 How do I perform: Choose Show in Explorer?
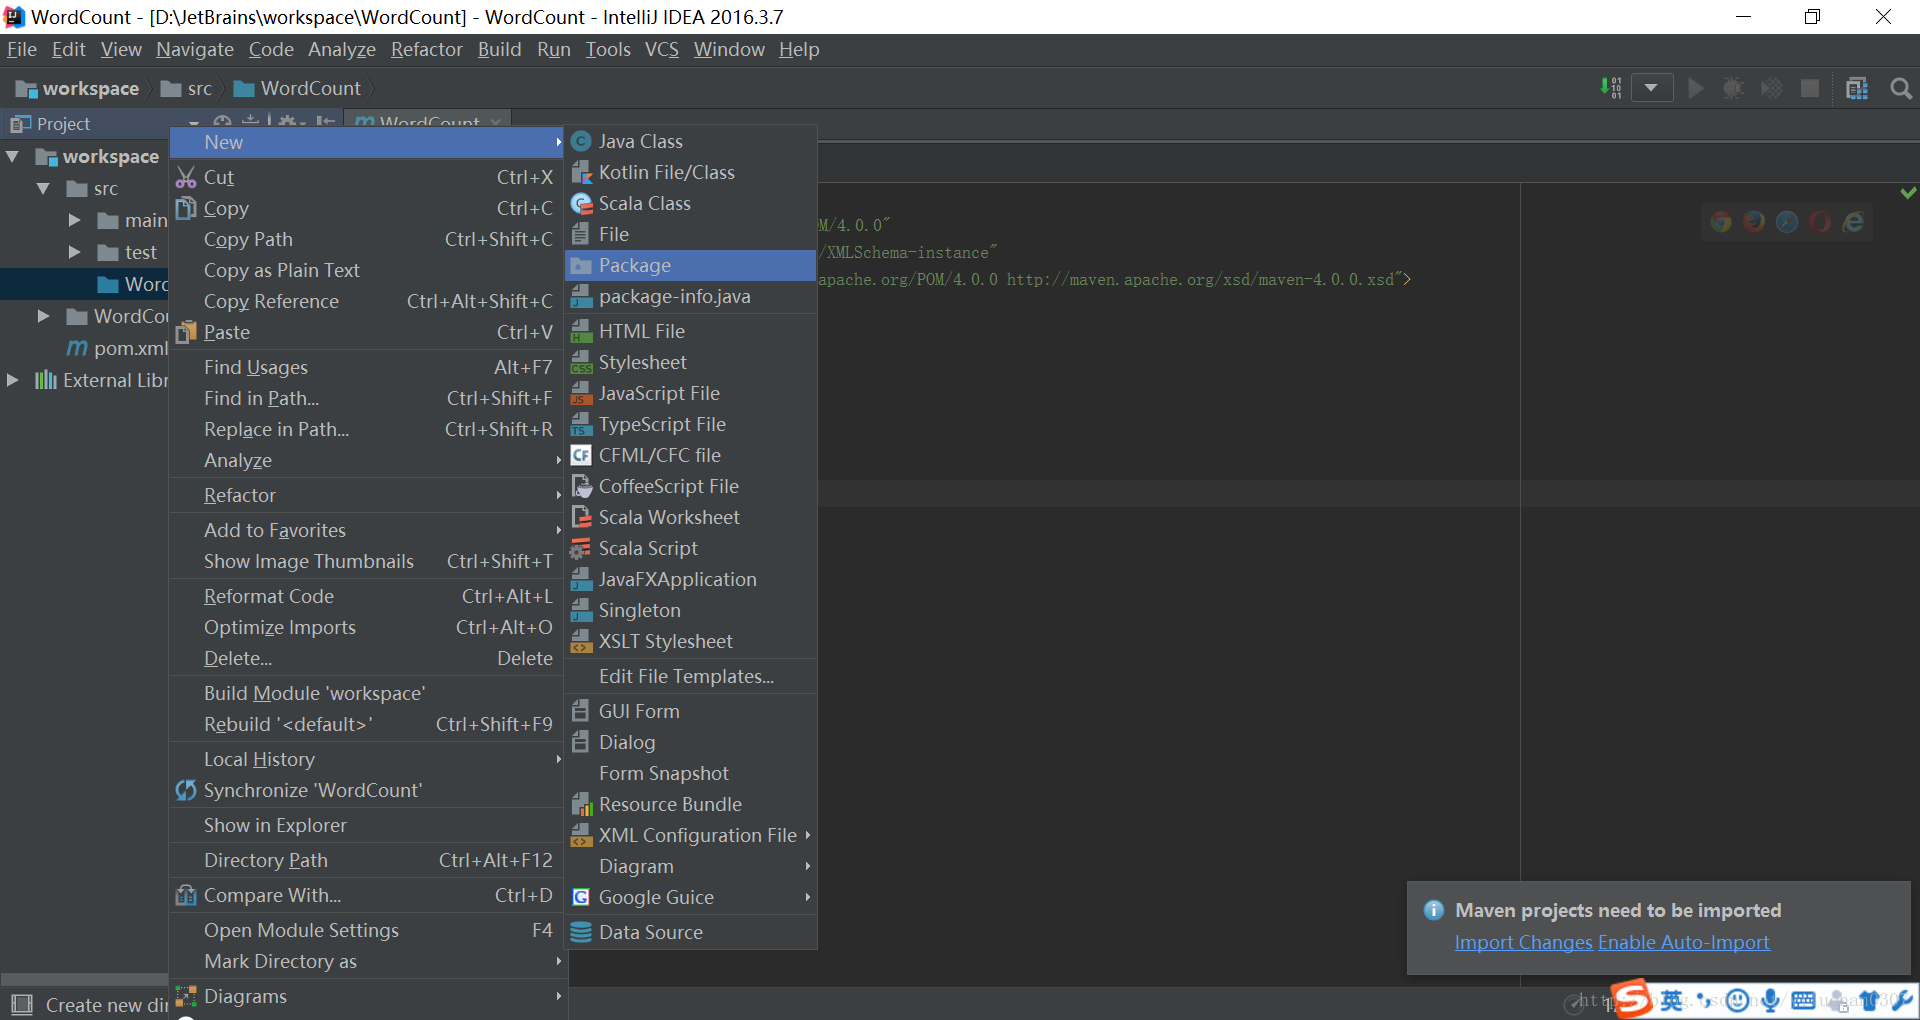pyautogui.click(x=367, y=826)
